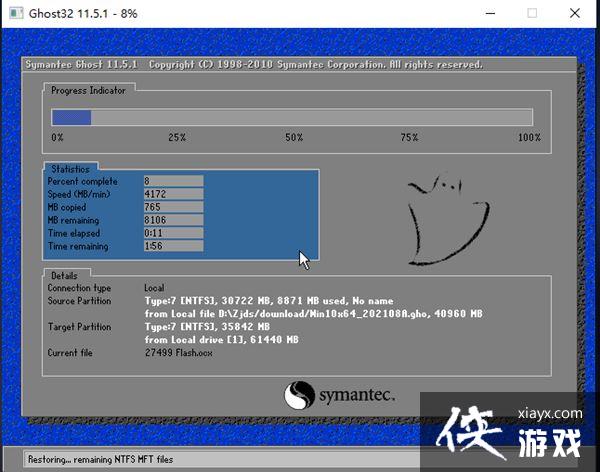This screenshot has width=600, height=472.
Task: Click the MB copied label
Action: (67, 207)
